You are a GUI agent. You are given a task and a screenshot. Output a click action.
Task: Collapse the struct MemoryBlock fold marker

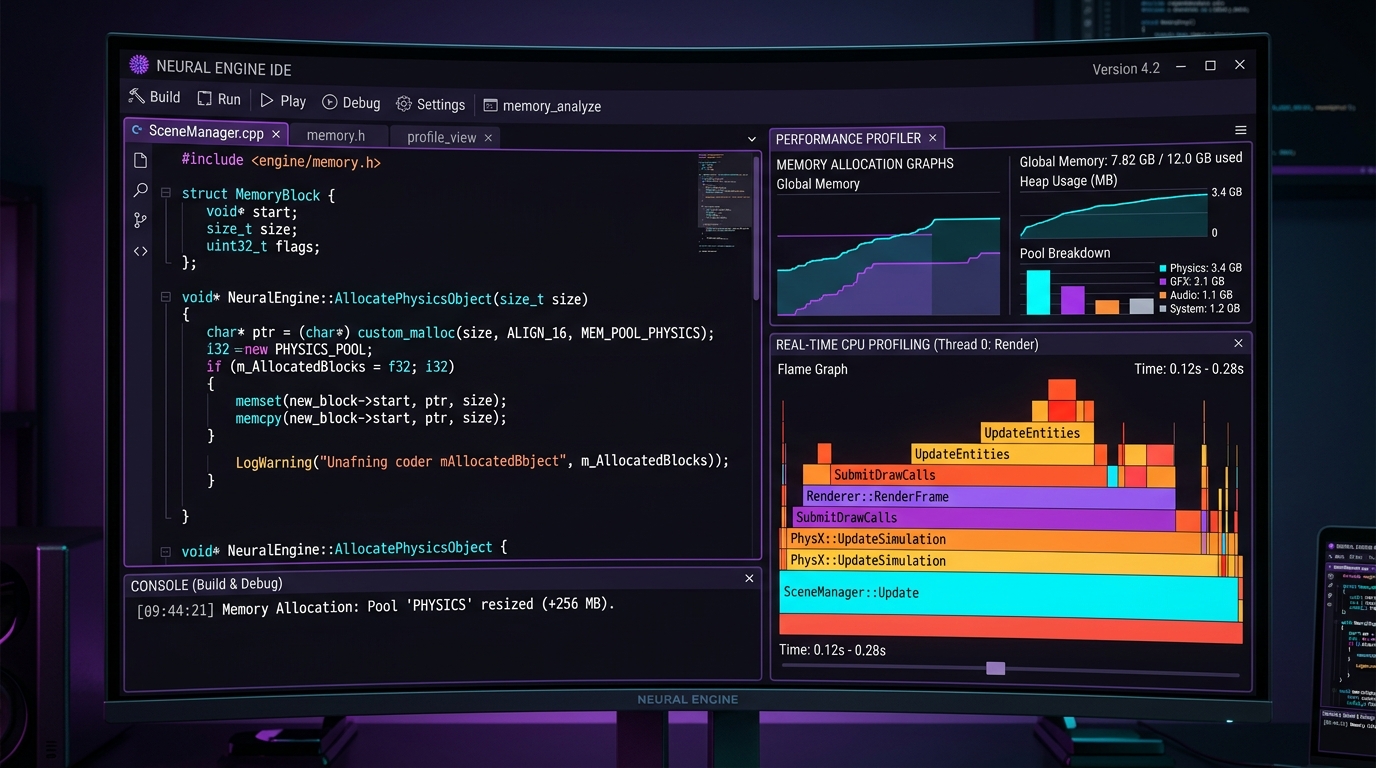click(x=166, y=193)
